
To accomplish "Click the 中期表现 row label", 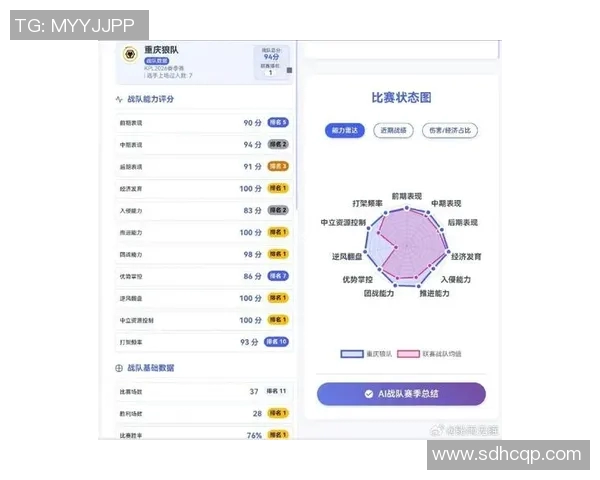I will click(x=131, y=145).
